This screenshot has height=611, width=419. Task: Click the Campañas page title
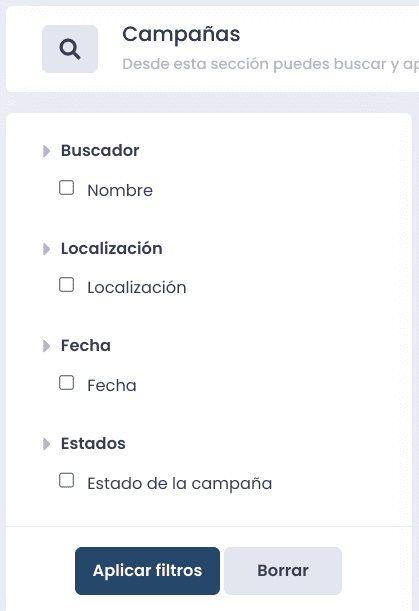point(181,34)
